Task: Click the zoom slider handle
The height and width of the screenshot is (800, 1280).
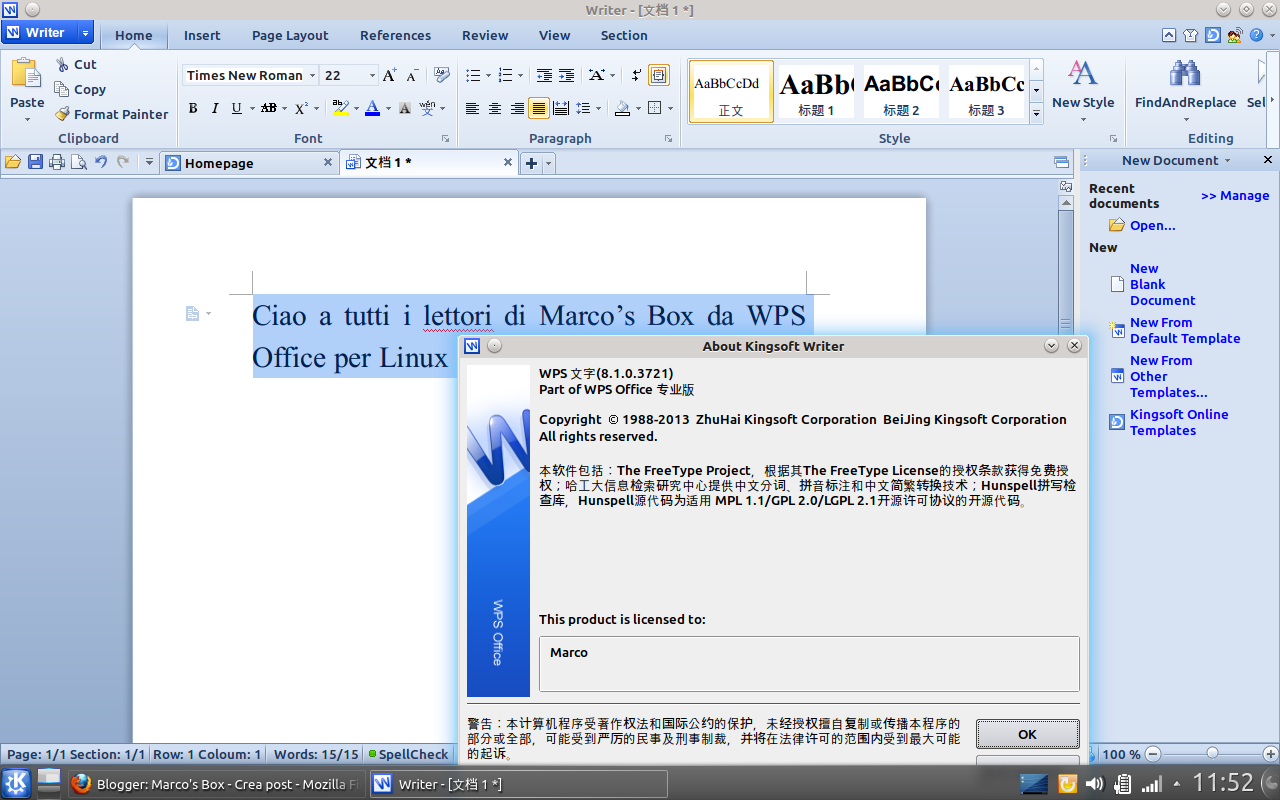Action: (1212, 754)
